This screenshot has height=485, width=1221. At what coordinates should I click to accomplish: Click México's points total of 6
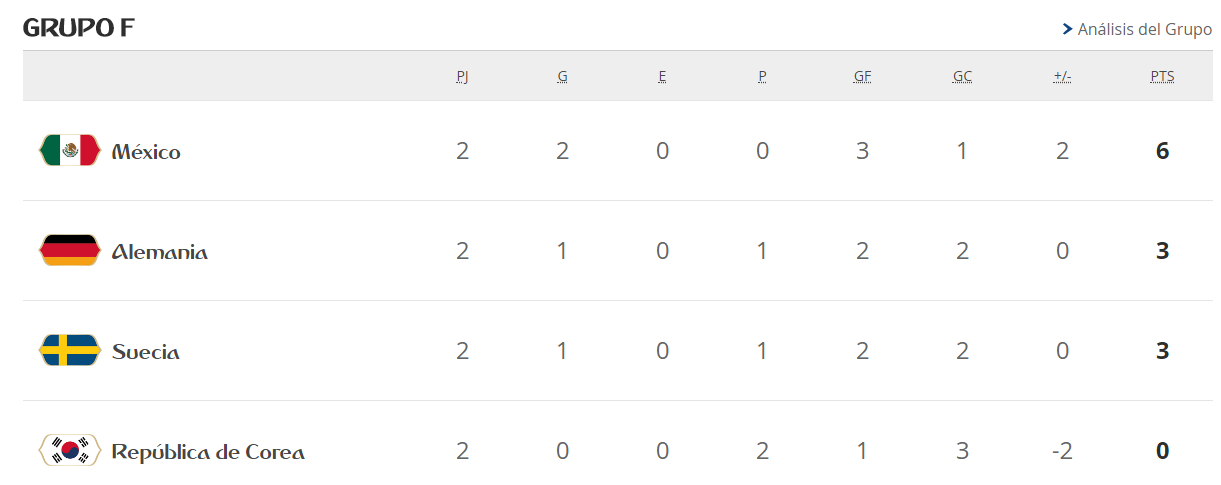point(1162,151)
